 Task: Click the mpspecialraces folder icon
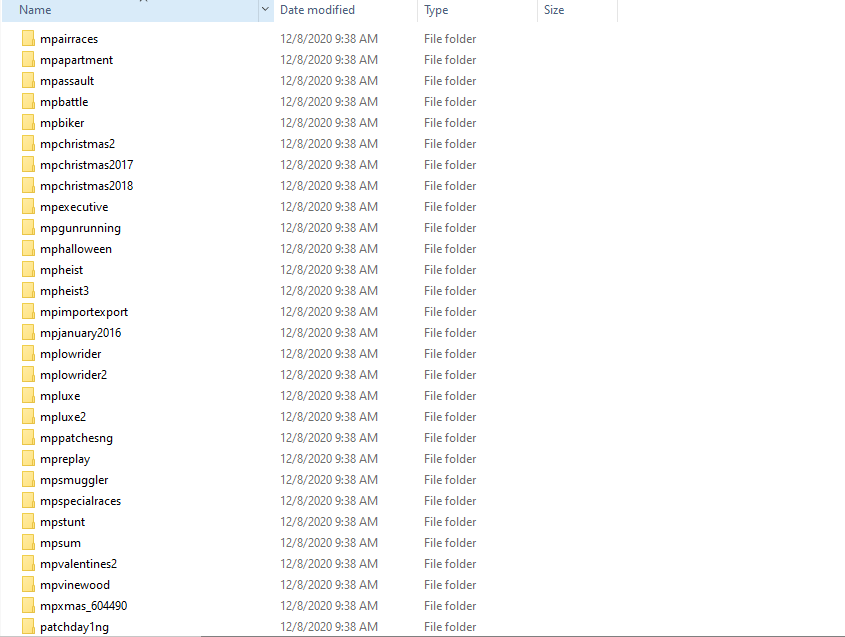29,501
